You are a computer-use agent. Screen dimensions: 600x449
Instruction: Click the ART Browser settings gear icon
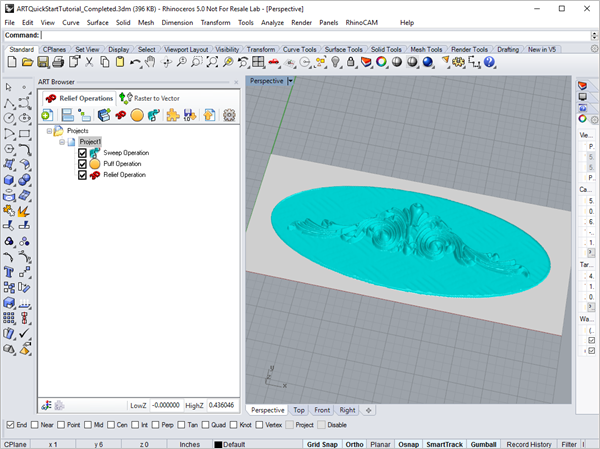[229, 115]
